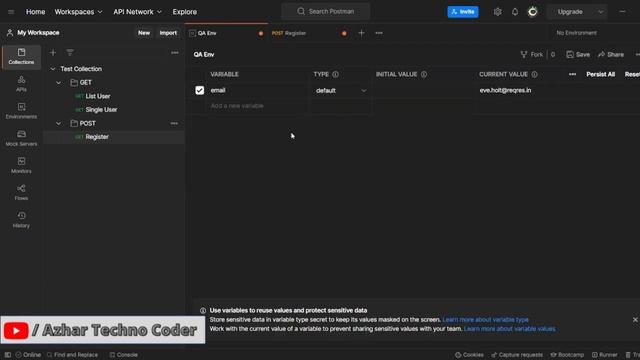640x360 pixels.
Task: Close the variables info banner
Action: coord(635,320)
